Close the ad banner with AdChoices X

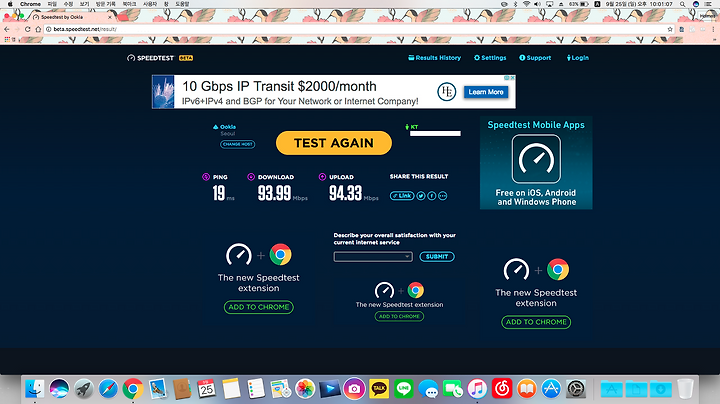click(x=512, y=78)
